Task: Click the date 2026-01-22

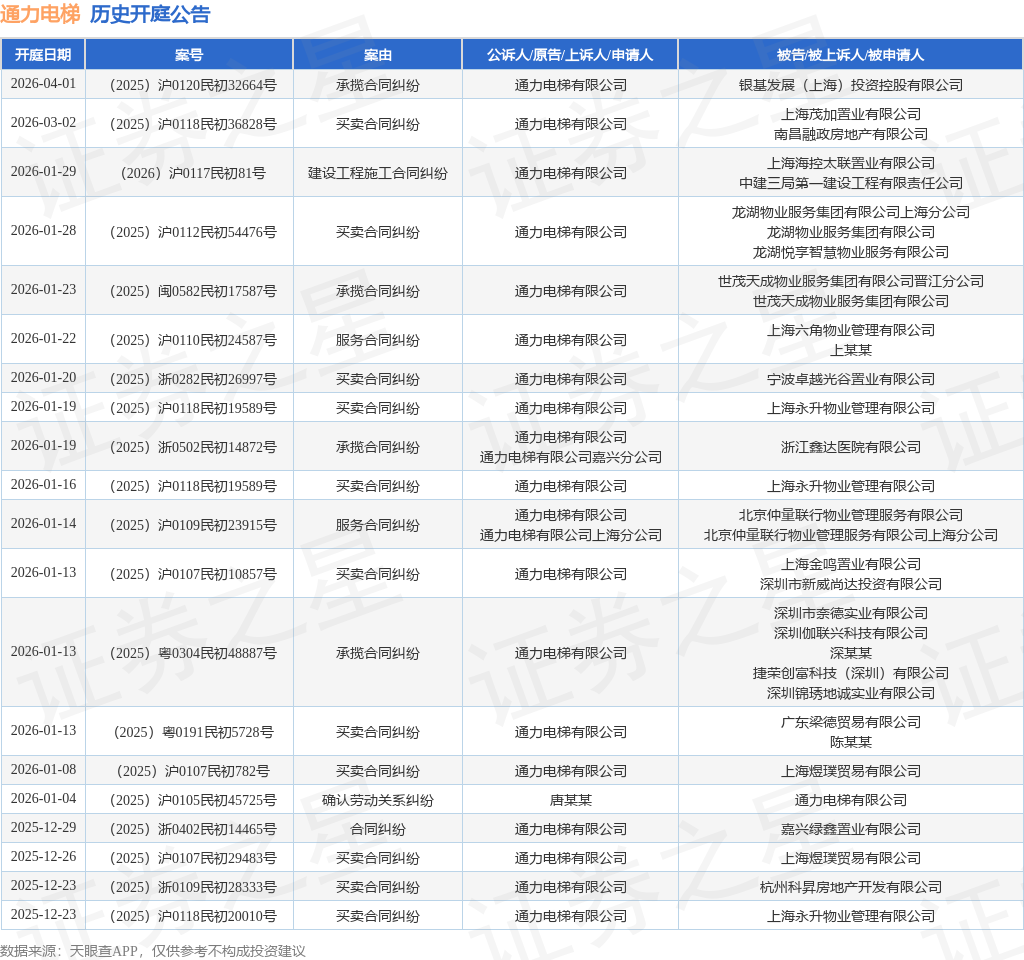Action: 43,338
